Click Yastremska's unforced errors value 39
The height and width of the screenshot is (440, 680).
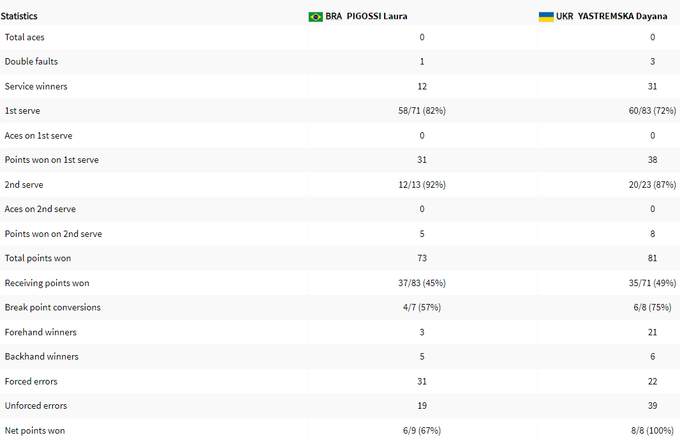pos(652,405)
